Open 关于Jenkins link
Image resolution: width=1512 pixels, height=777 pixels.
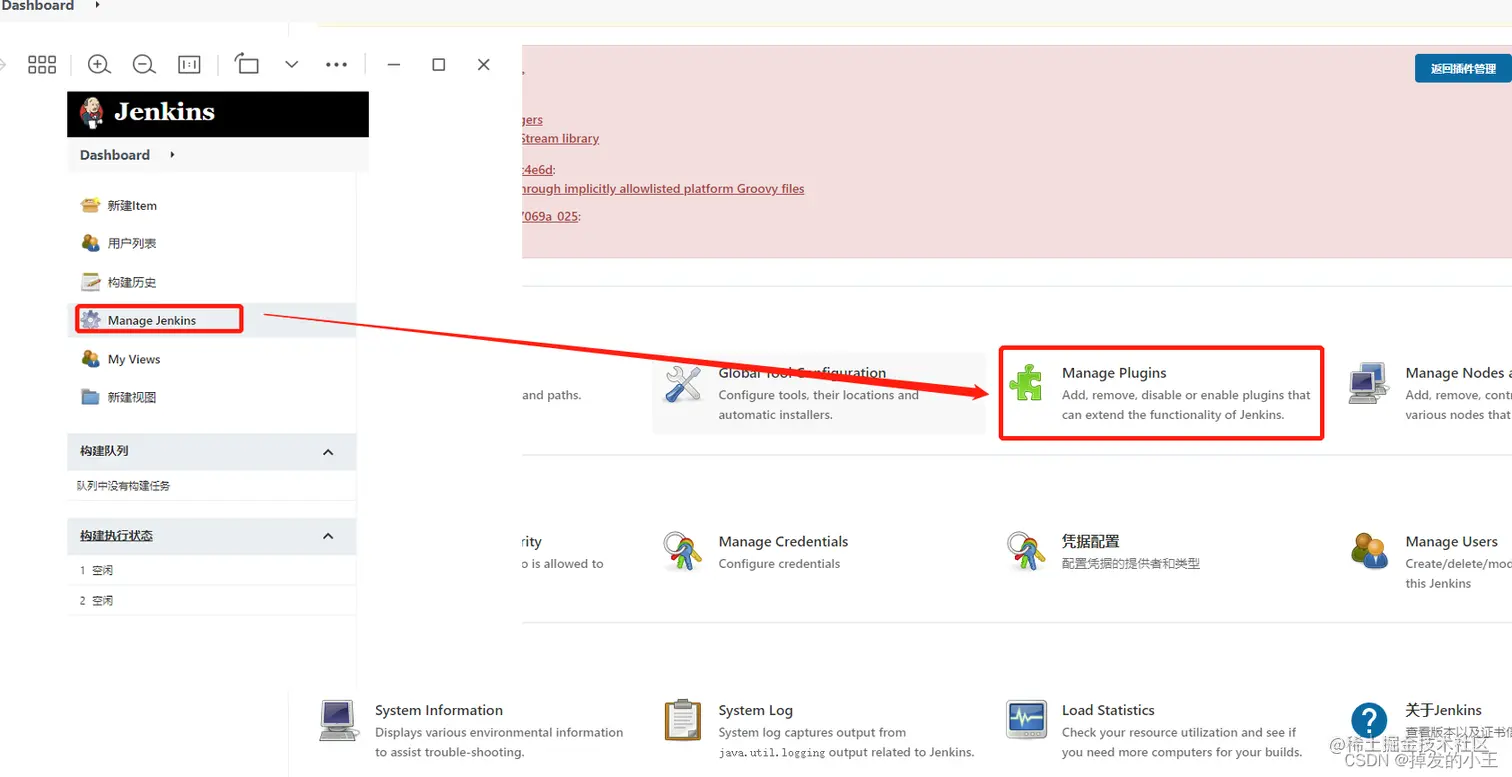[1443, 710]
